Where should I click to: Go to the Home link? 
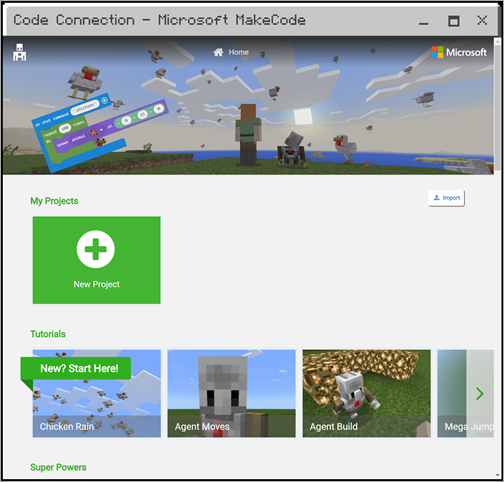(x=231, y=52)
